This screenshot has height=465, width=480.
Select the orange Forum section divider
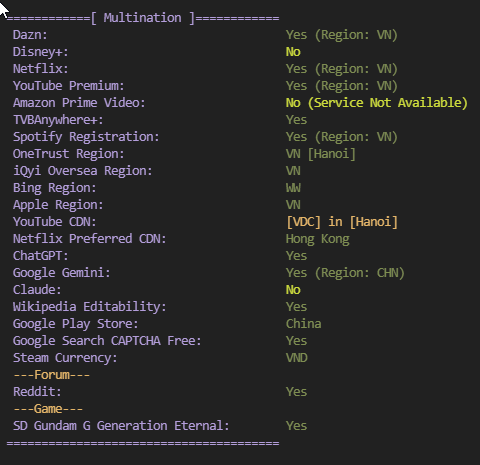(52, 375)
